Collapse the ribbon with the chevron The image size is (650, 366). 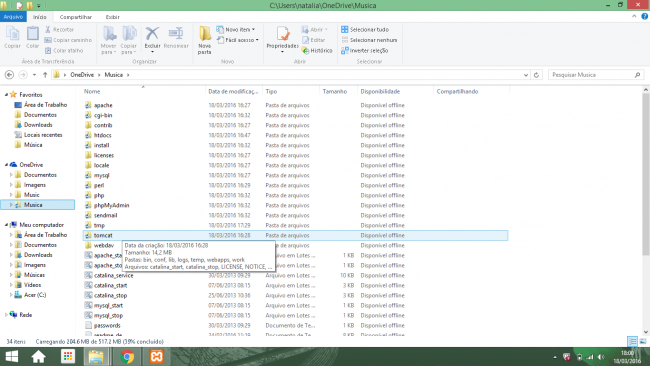(634, 17)
